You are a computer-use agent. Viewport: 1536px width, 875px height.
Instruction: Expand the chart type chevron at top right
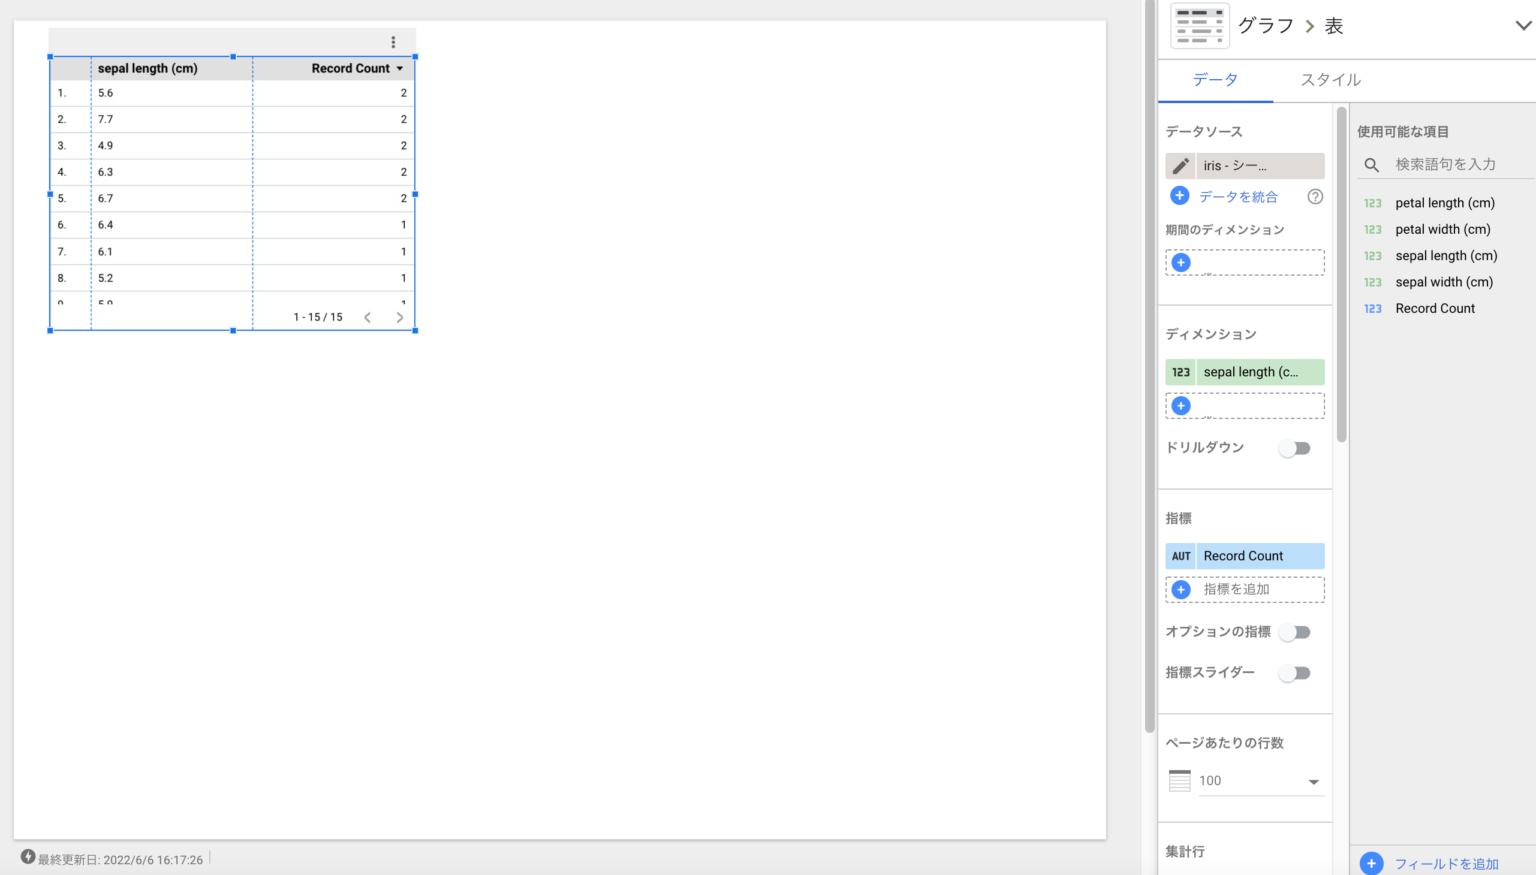pyautogui.click(x=1522, y=26)
